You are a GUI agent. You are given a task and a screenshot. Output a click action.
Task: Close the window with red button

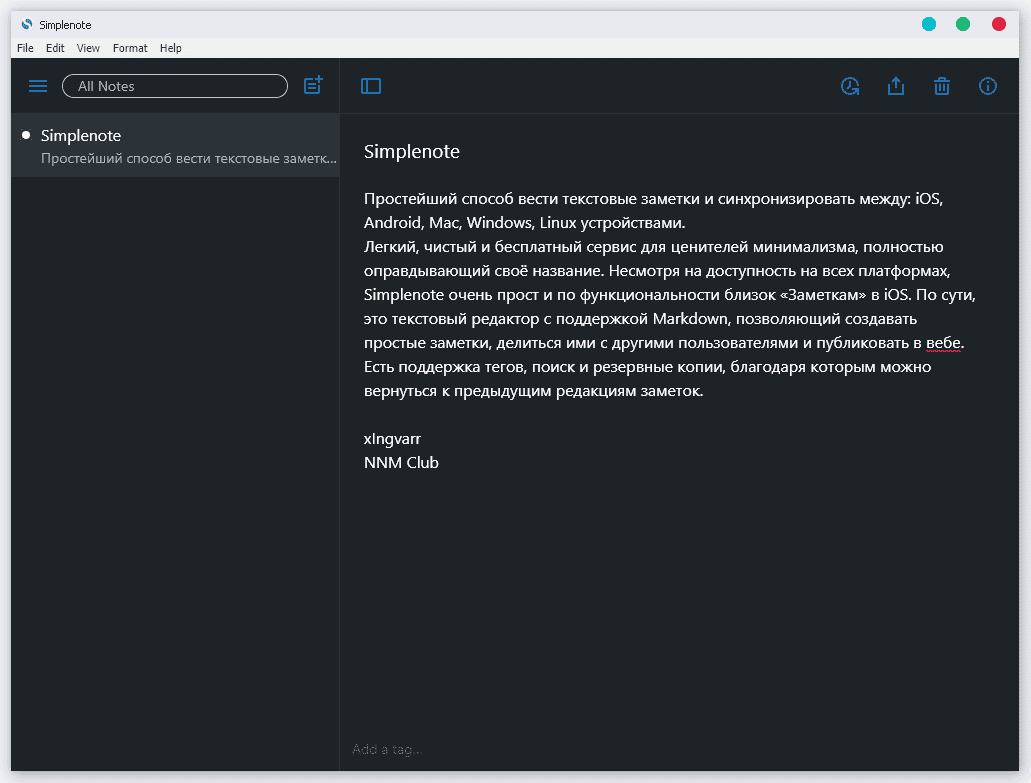[x=999, y=24]
